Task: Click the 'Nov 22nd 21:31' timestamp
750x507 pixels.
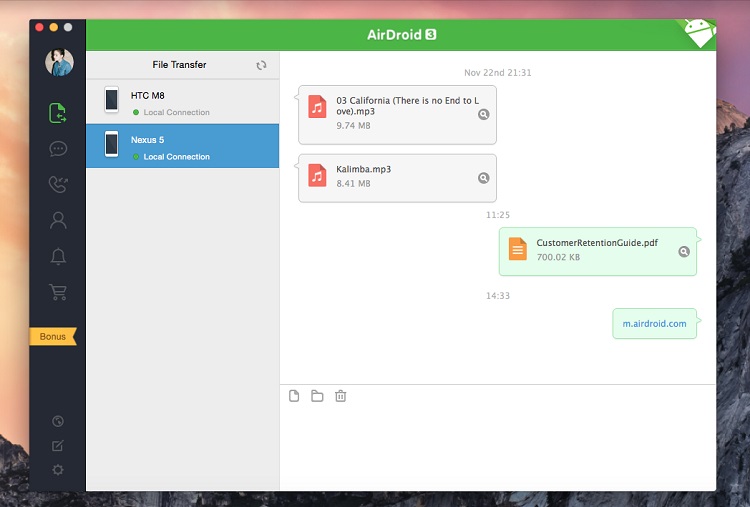Action: [x=497, y=73]
